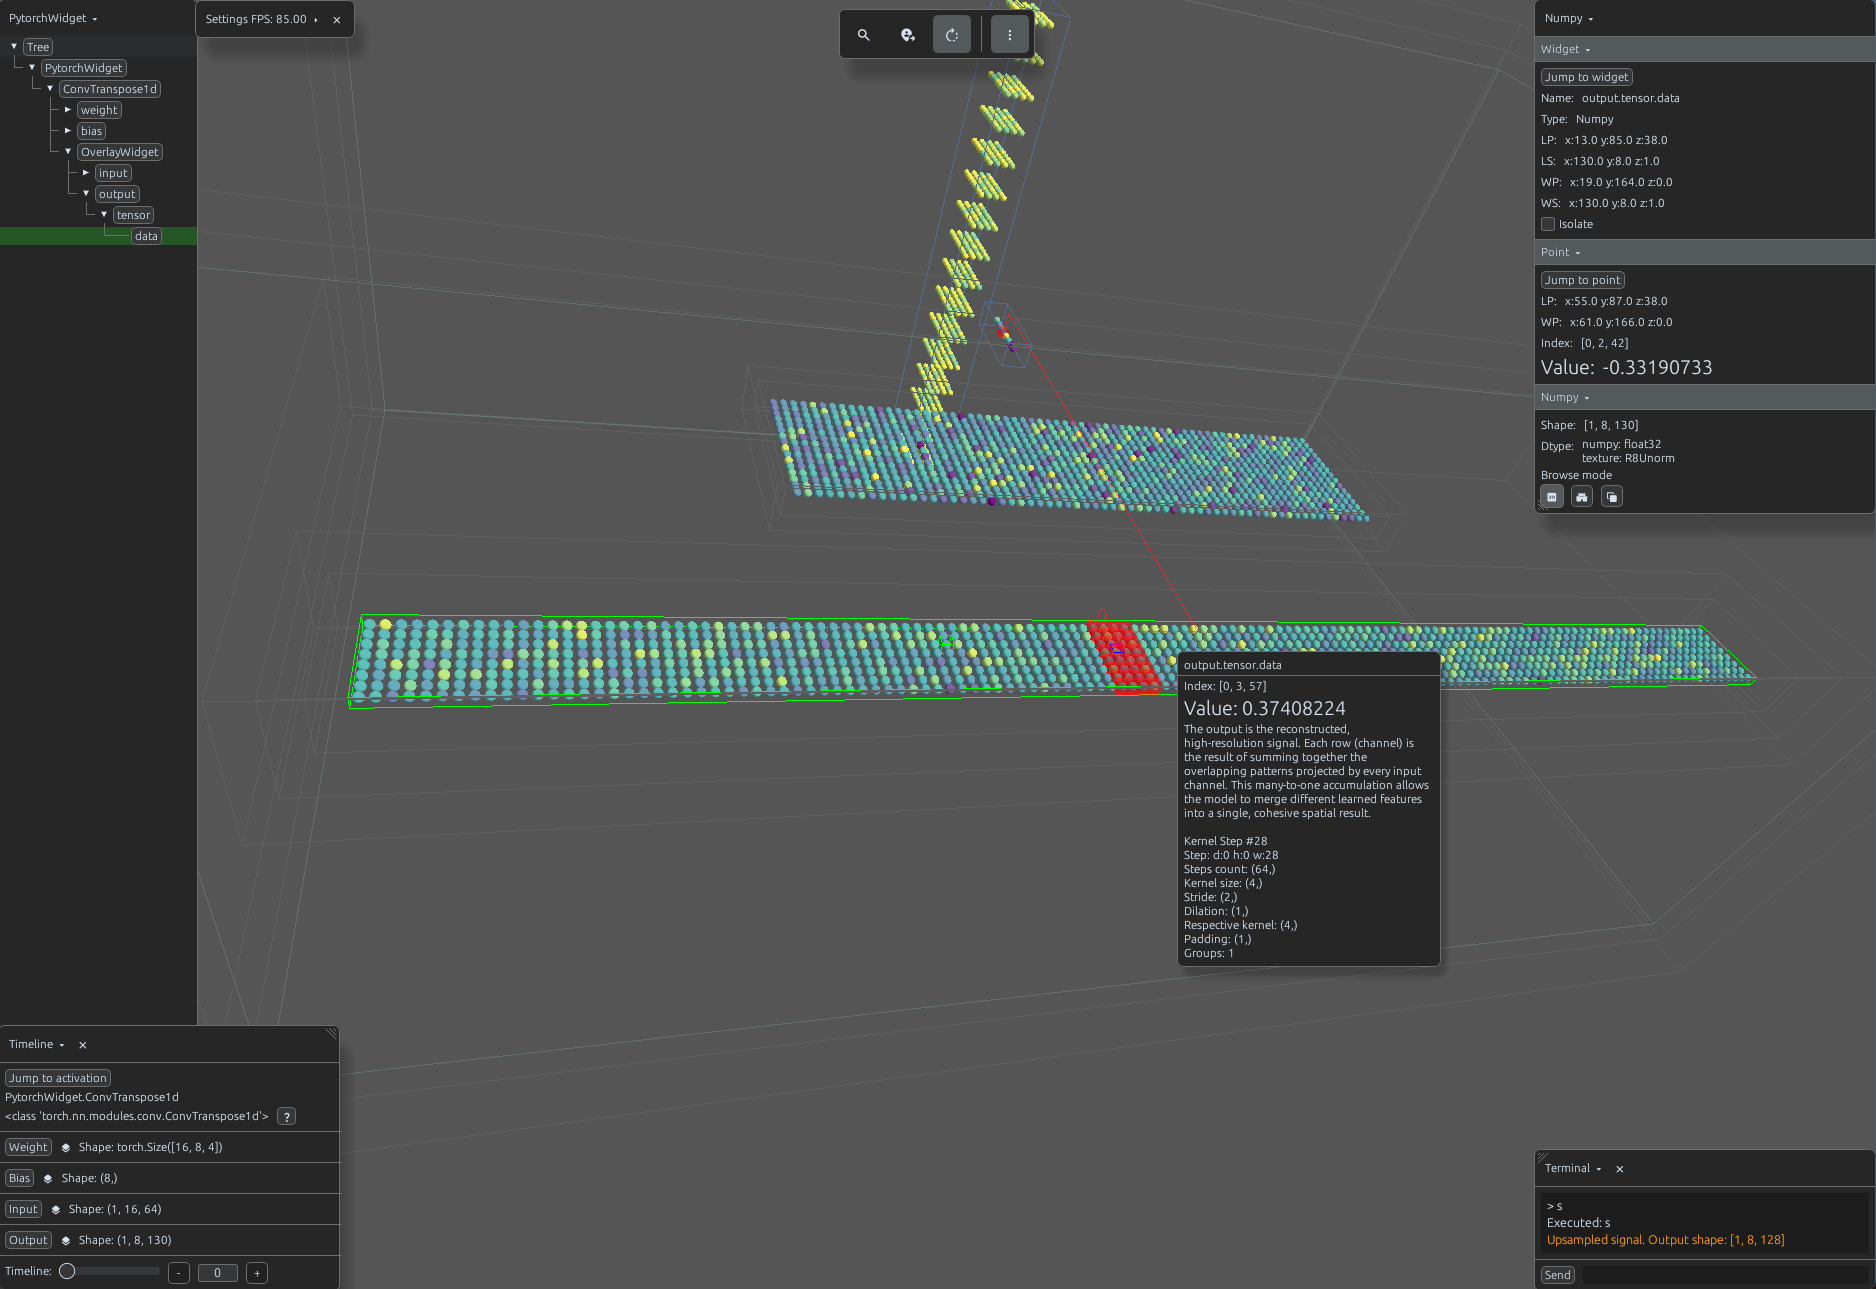
Task: Click the red highlighted kernel region in output tensor
Action: click(1125, 657)
